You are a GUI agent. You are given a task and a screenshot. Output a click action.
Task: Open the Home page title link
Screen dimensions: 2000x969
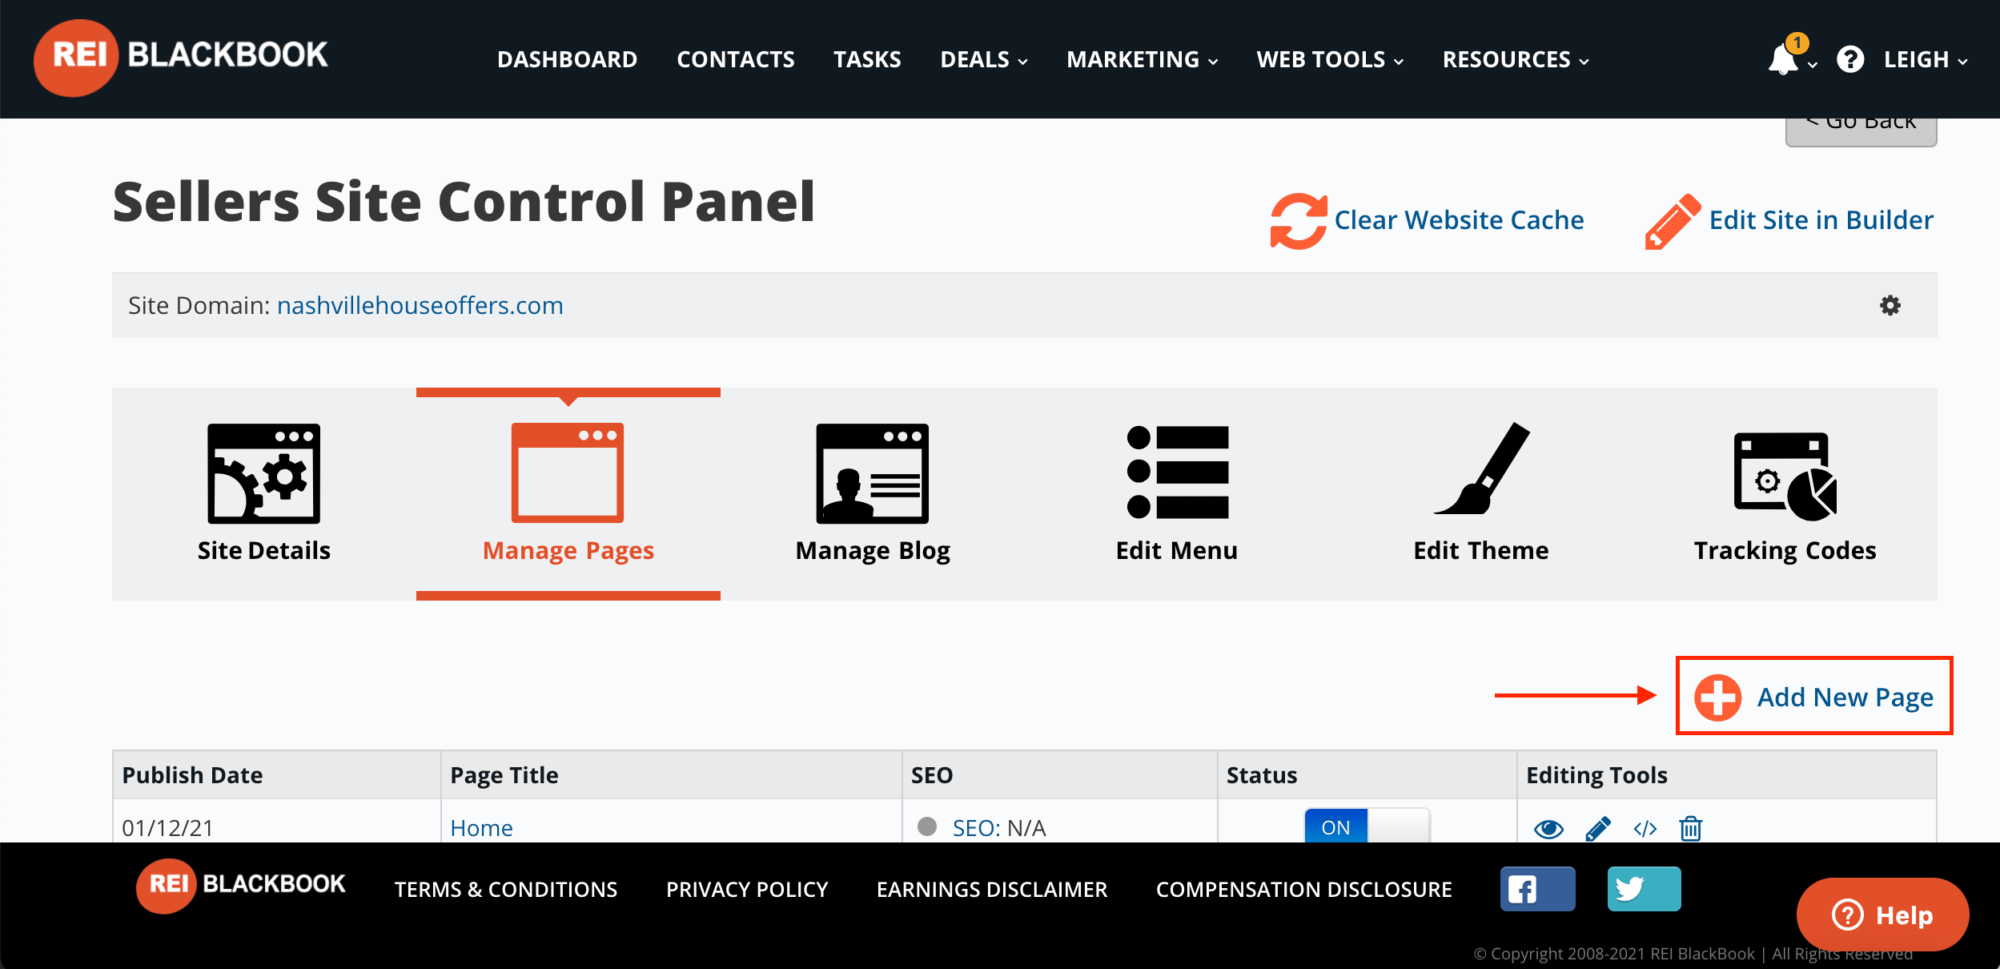pos(481,828)
